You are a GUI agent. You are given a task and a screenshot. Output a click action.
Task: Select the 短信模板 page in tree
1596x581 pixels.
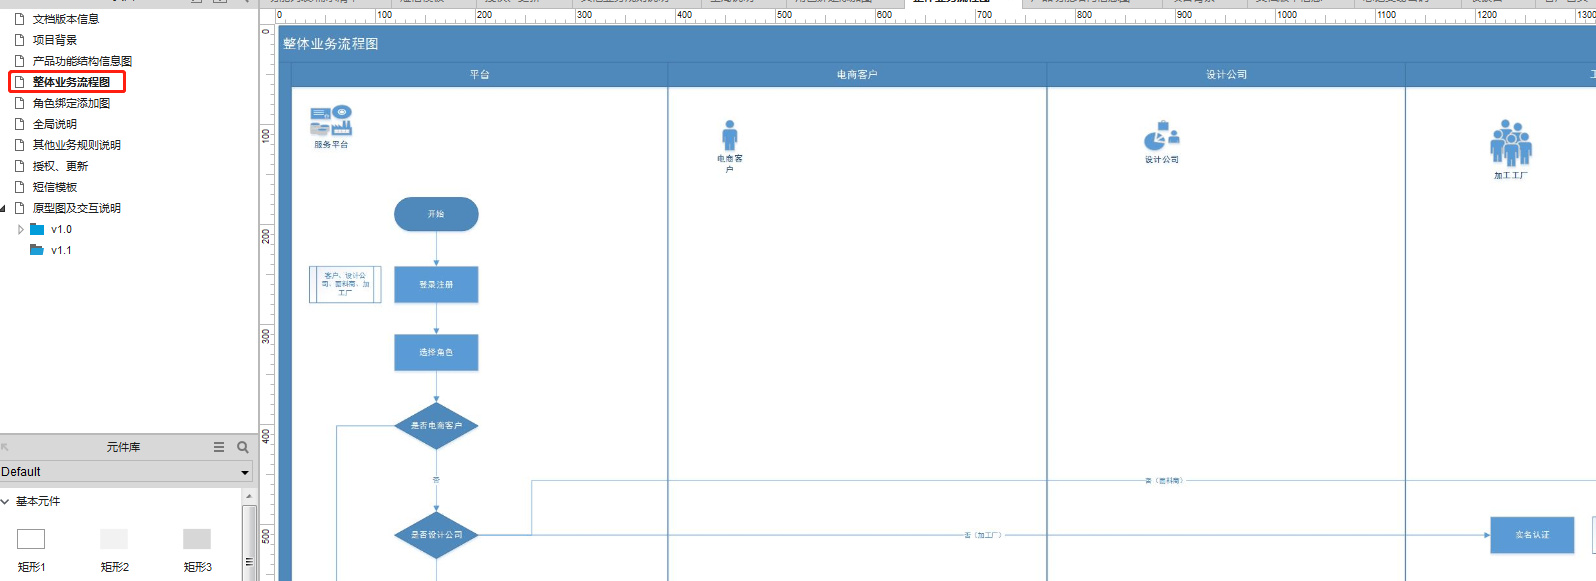pyautogui.click(x=54, y=187)
